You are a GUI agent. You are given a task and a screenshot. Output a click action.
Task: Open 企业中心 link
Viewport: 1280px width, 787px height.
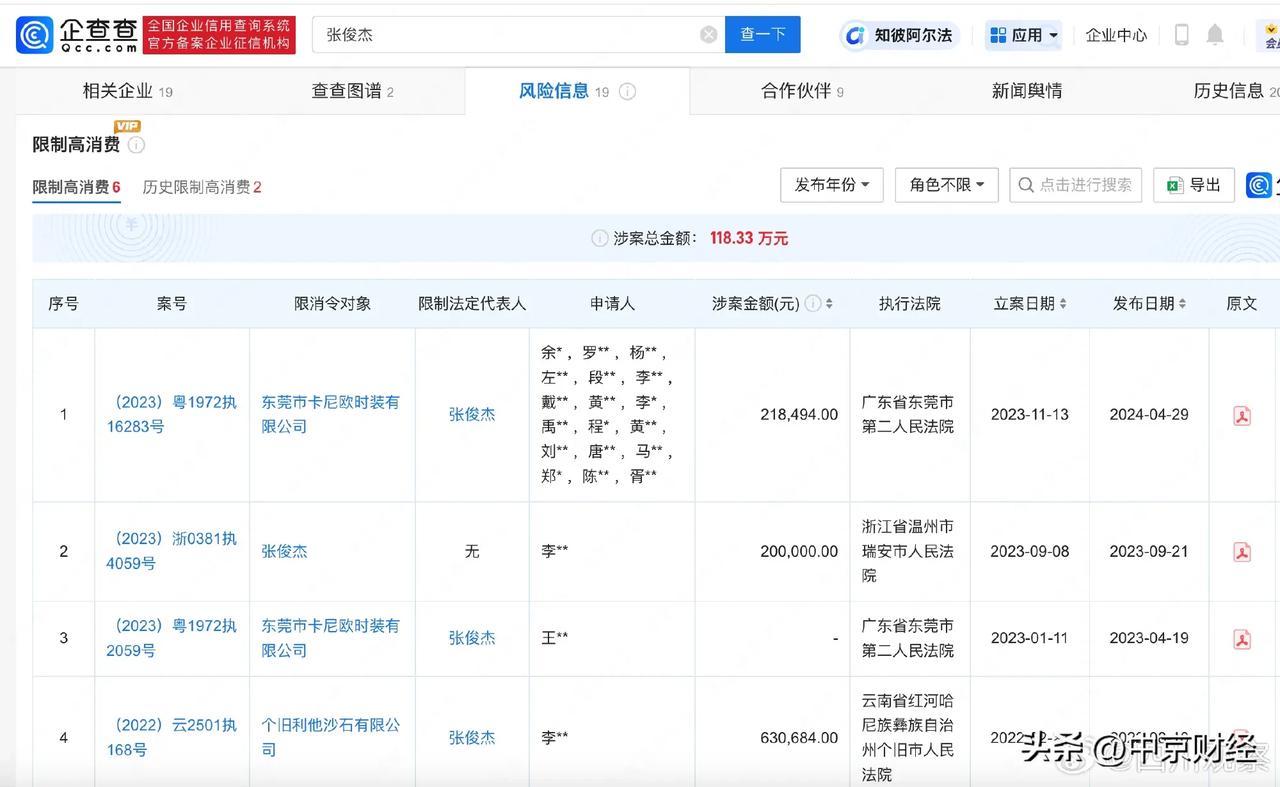(1116, 35)
